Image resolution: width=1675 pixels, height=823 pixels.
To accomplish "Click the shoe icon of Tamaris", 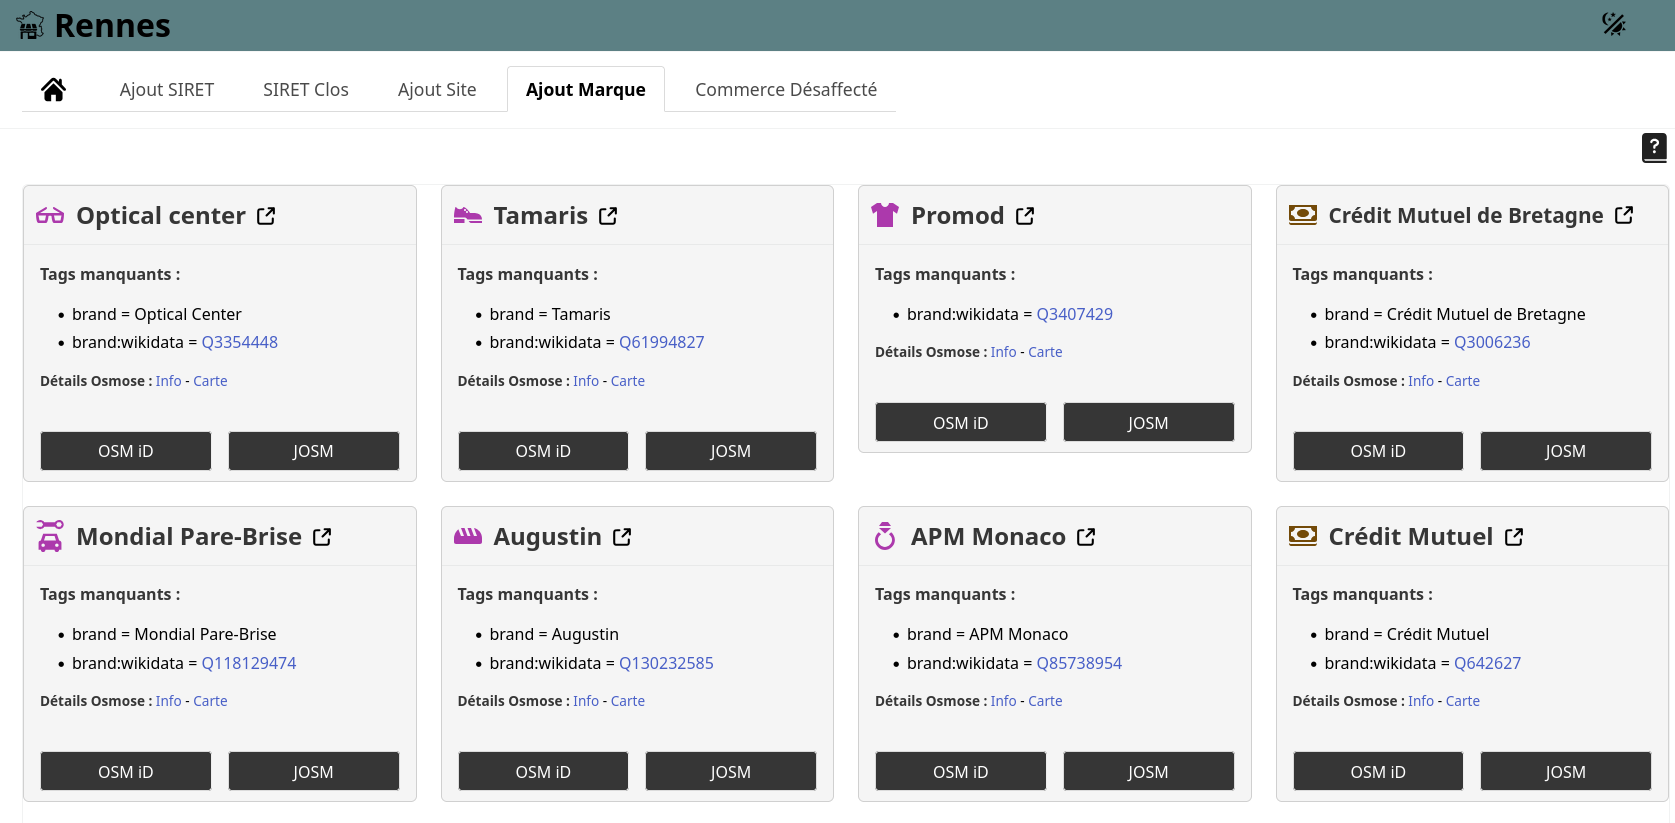I will click(468, 216).
